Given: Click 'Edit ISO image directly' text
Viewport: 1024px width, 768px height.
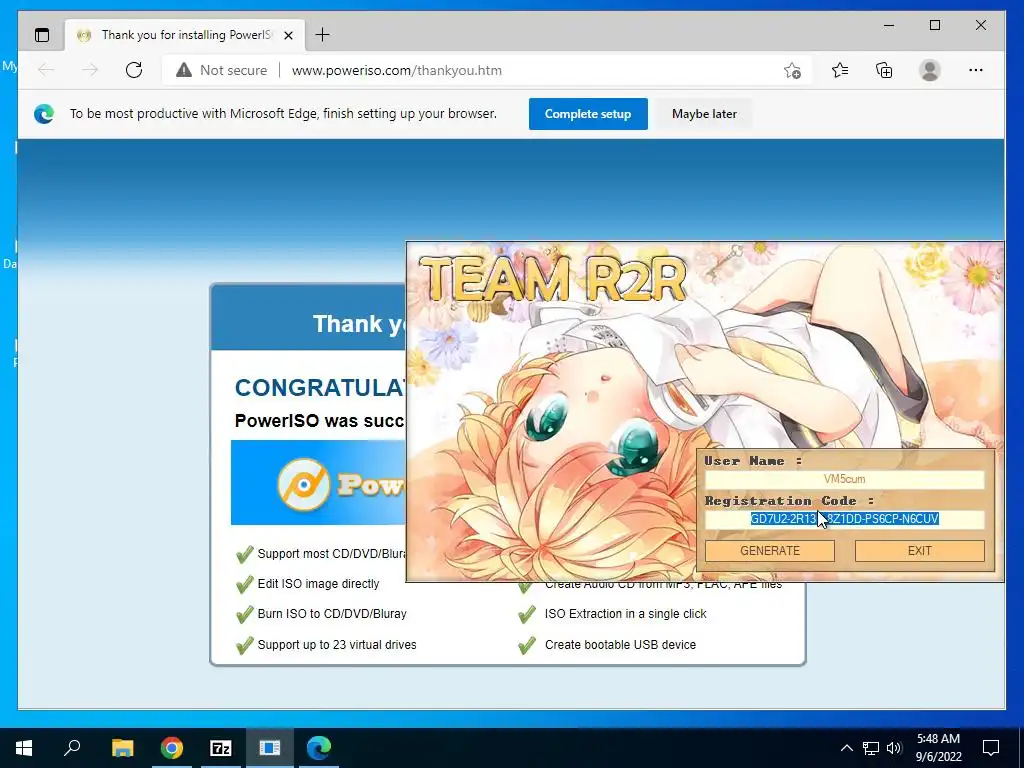Looking at the screenshot, I should pyautogui.click(x=318, y=584).
